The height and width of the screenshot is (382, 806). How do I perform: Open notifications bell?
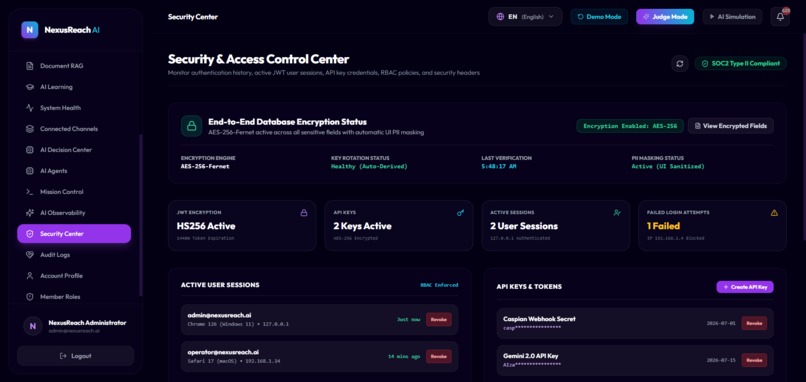[780, 16]
